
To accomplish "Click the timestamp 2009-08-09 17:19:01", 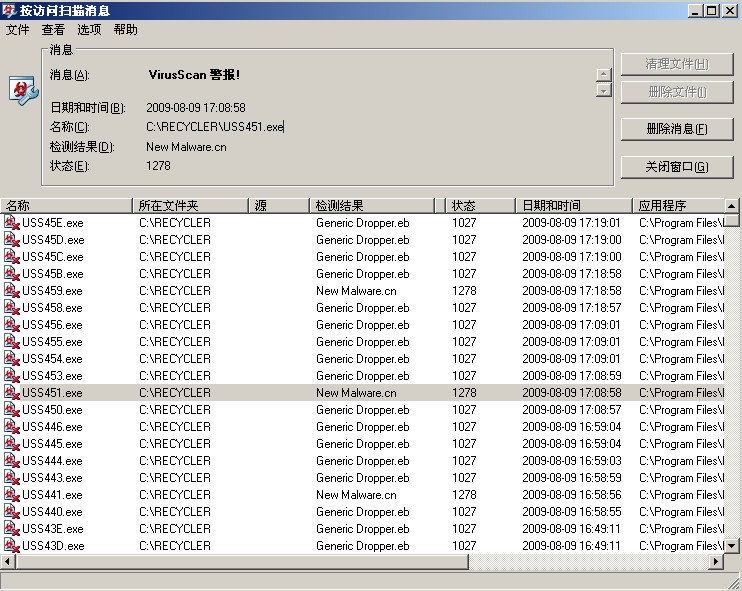I will (571, 222).
